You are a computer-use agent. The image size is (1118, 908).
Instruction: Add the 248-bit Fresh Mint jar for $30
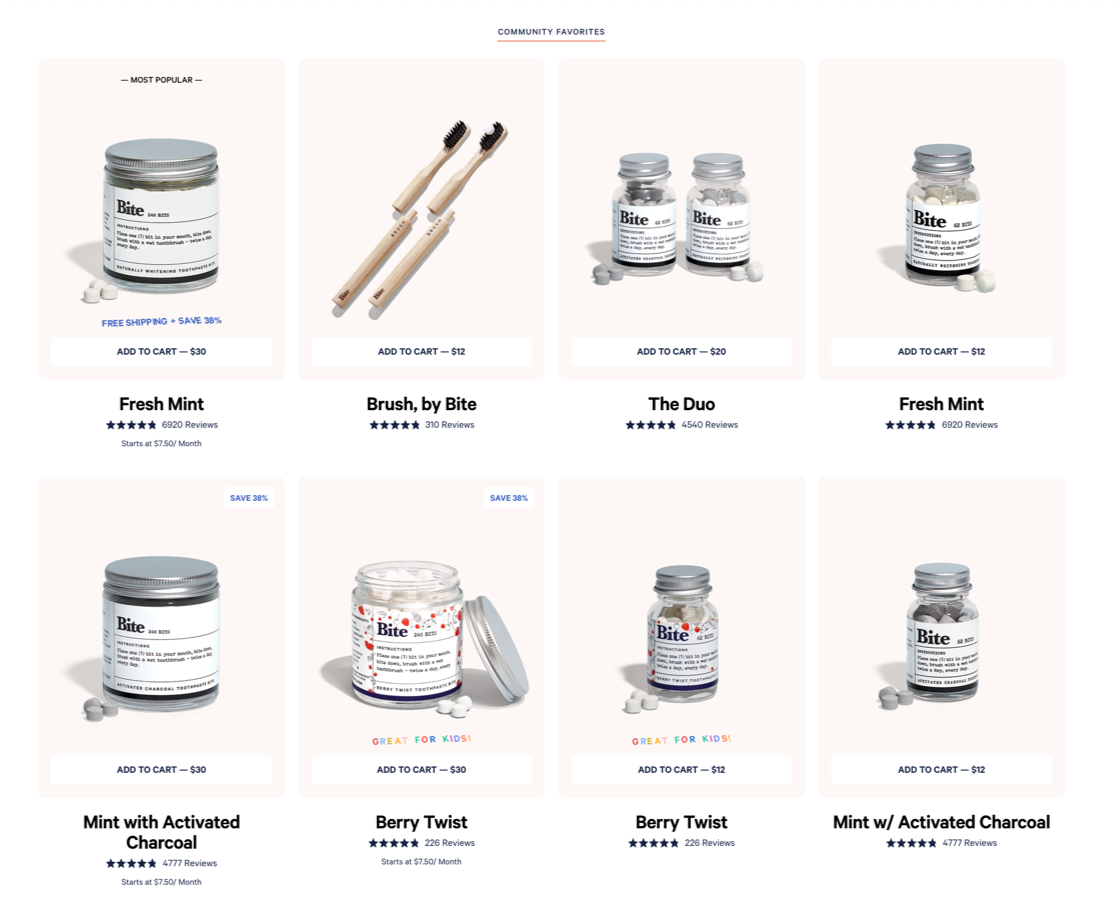(x=161, y=352)
